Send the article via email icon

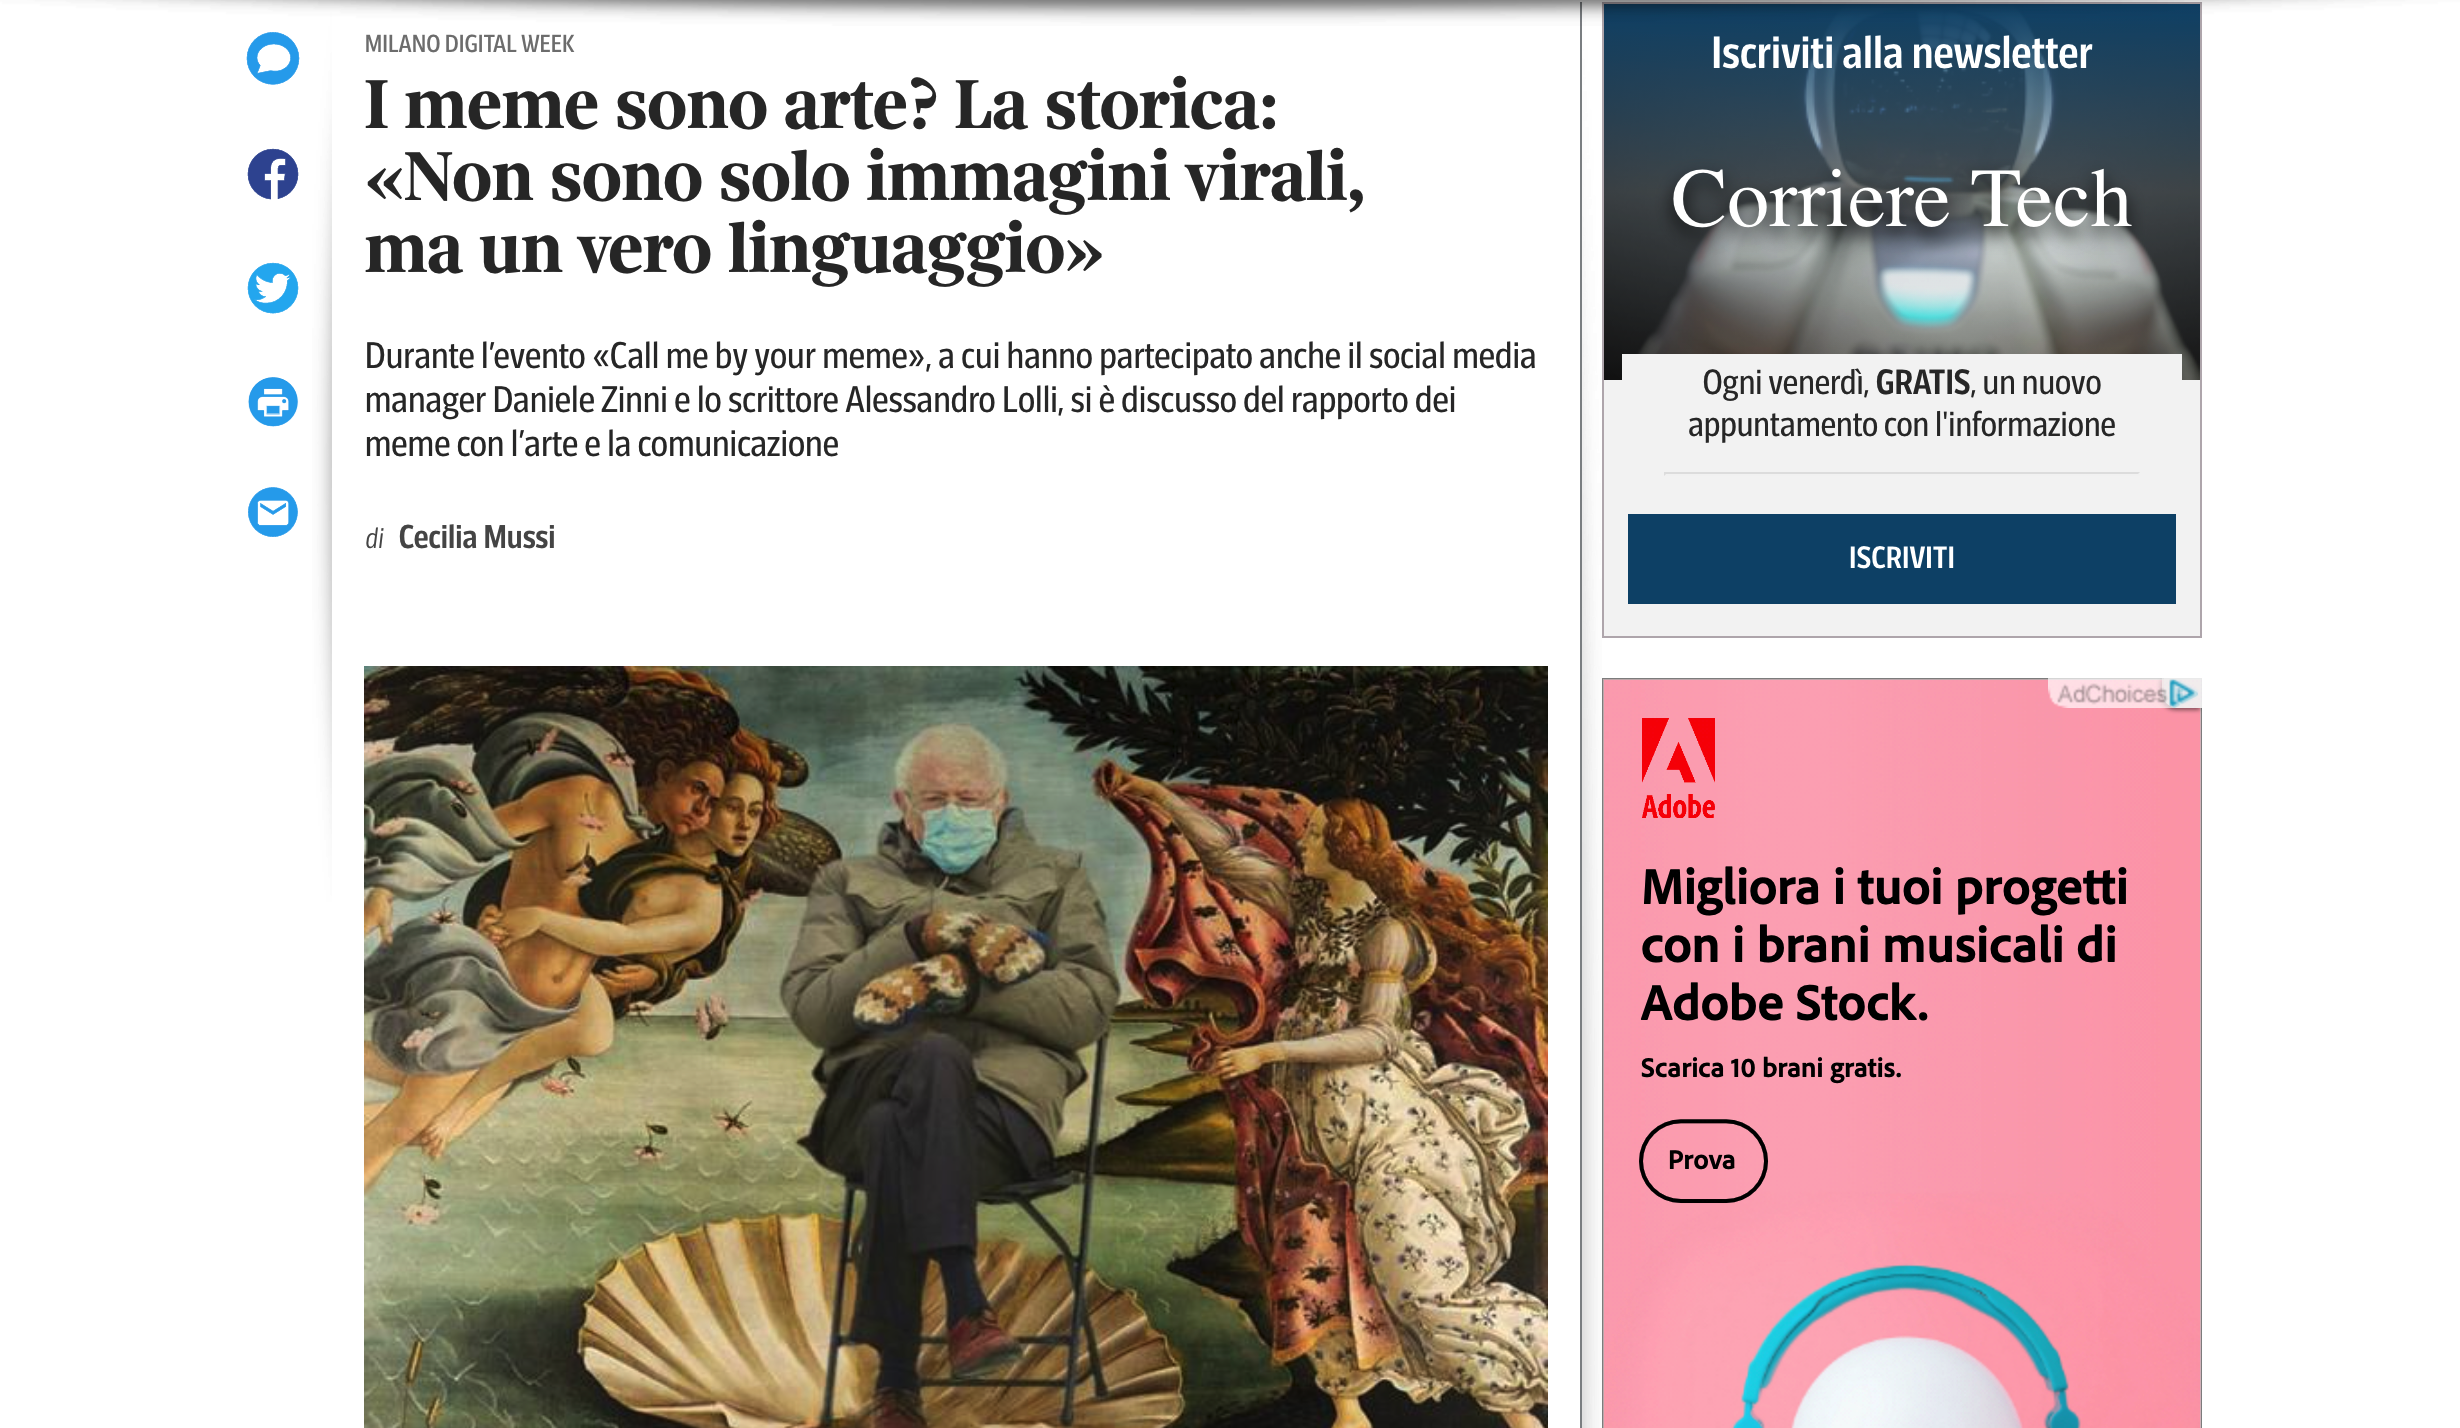tap(273, 512)
